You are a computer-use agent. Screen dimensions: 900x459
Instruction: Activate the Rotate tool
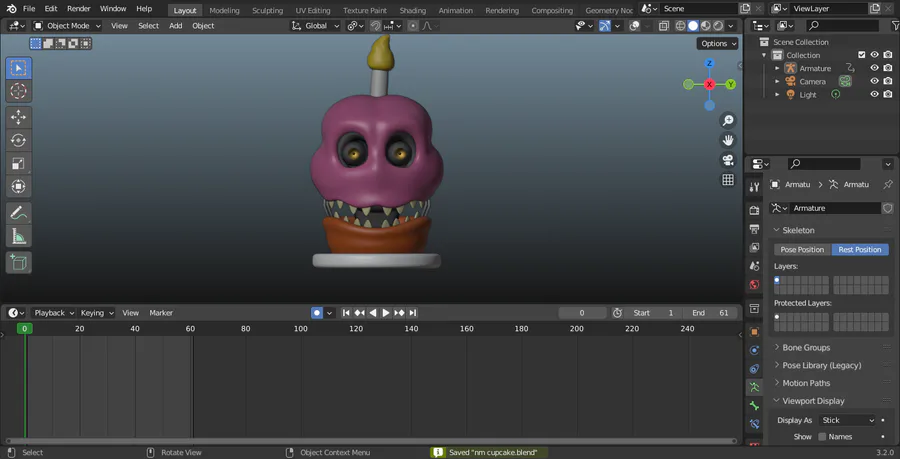(18, 140)
